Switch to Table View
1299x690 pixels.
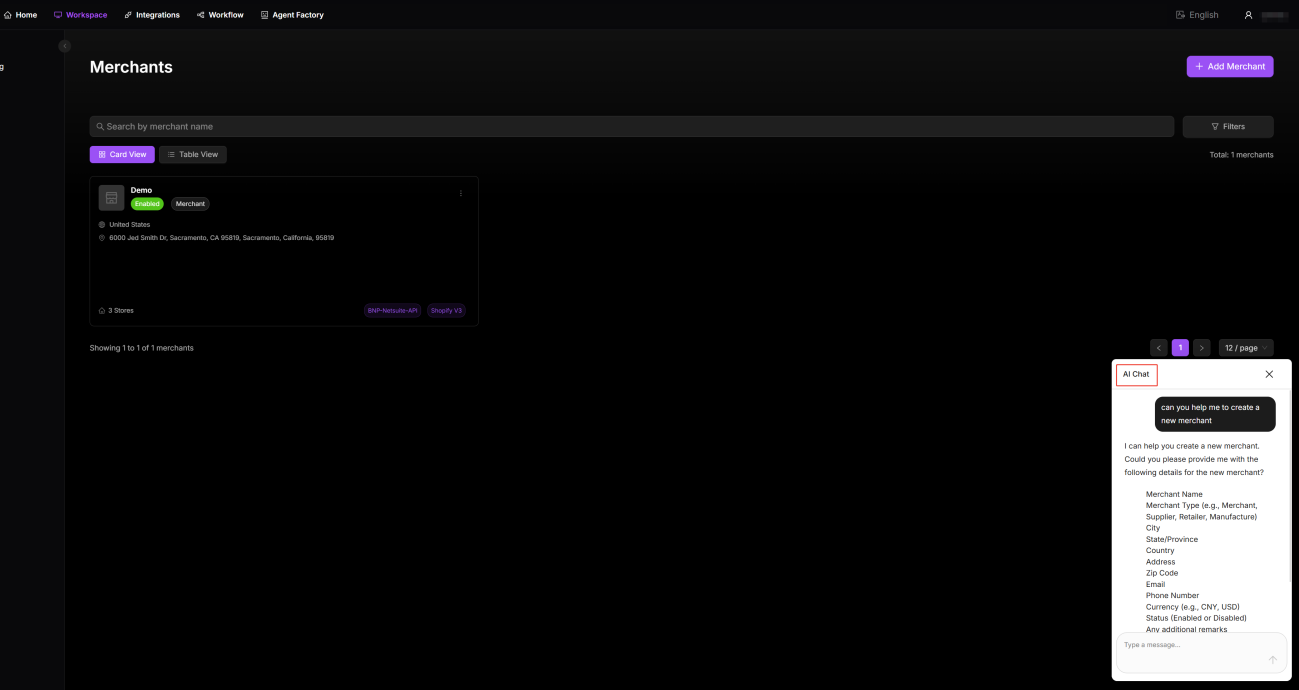(193, 155)
